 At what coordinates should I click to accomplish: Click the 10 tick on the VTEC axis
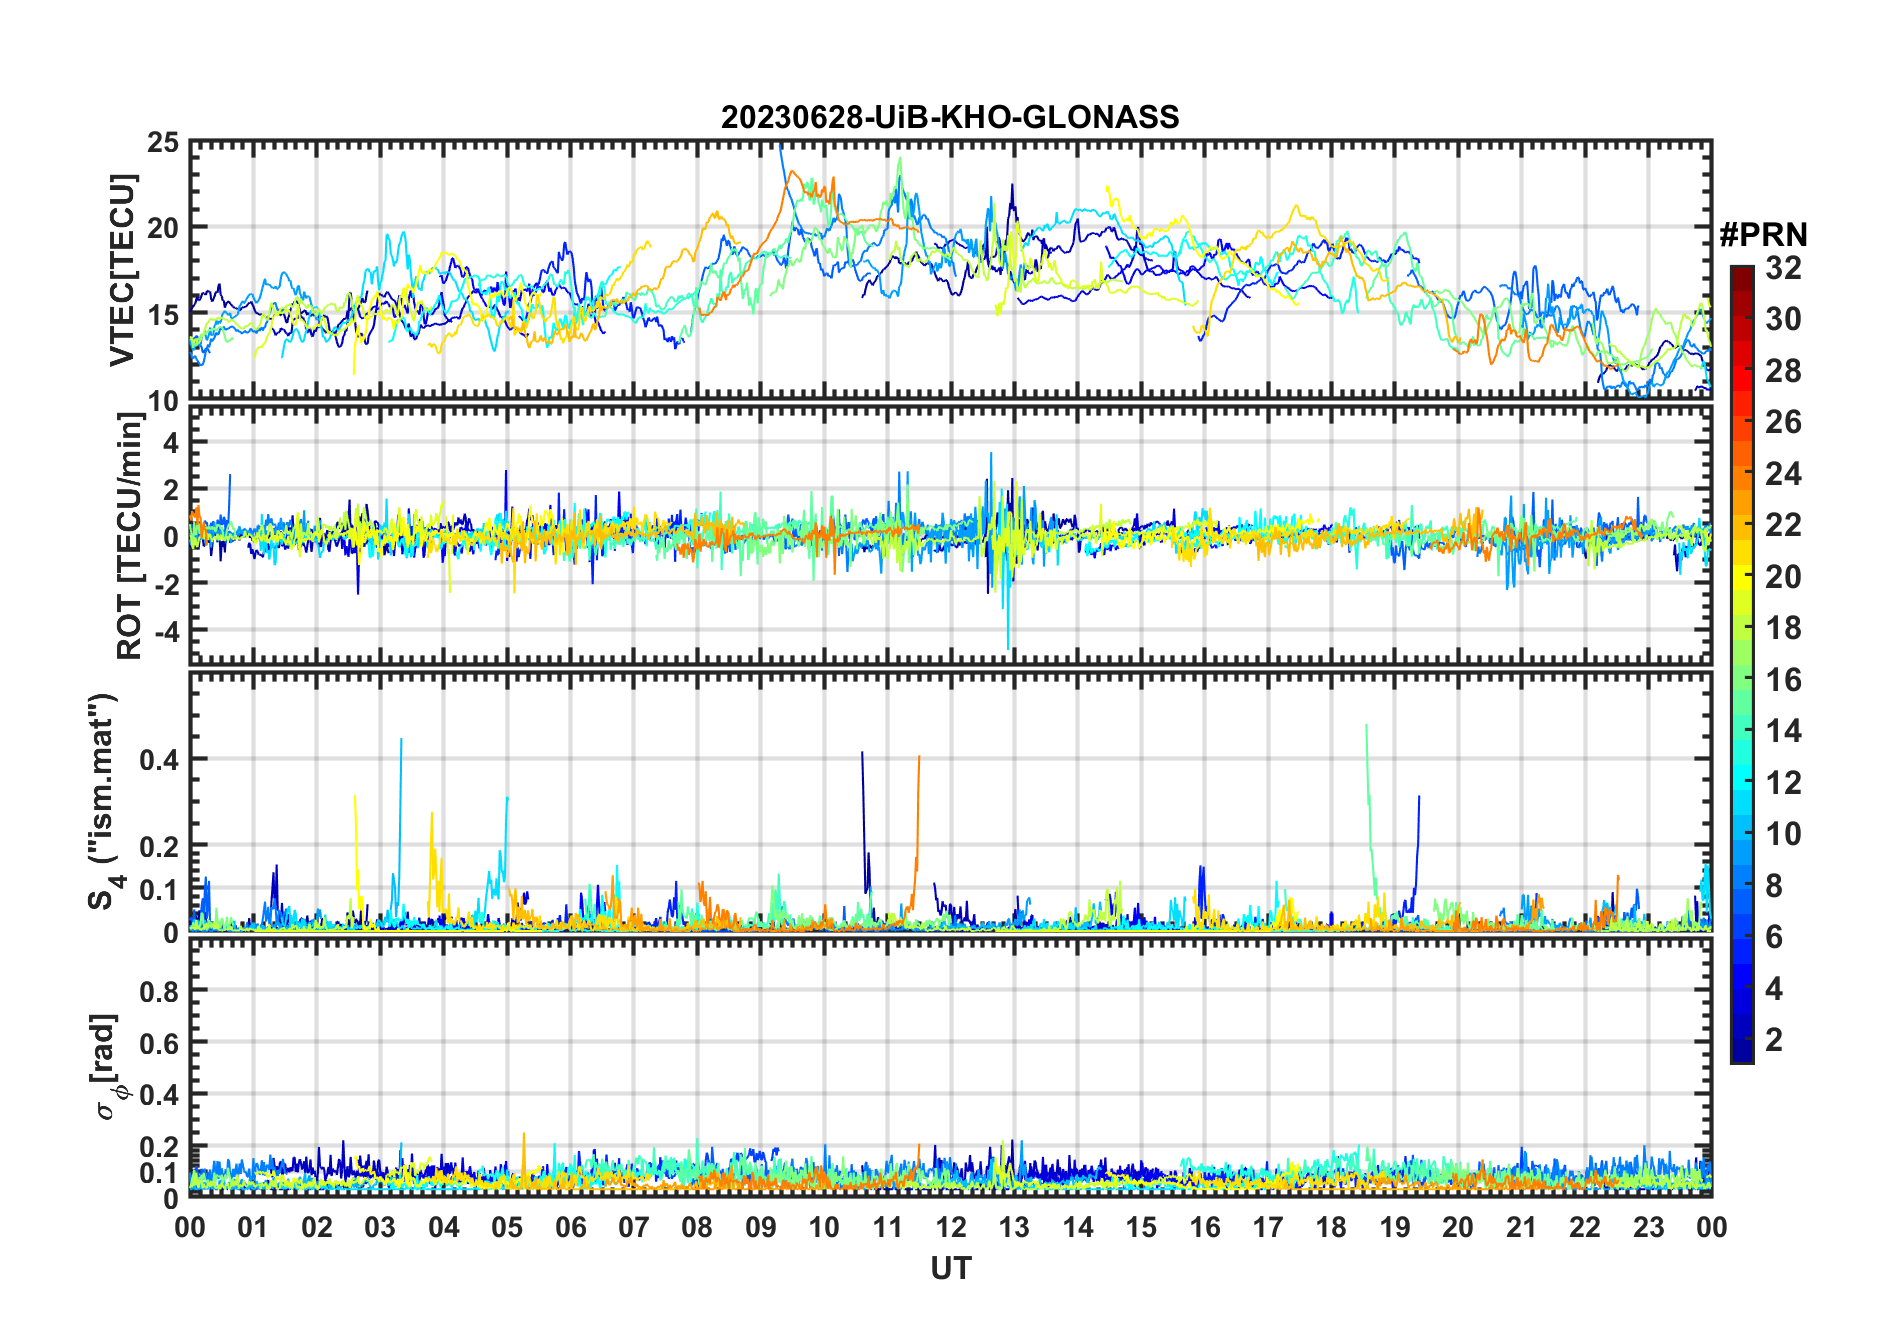click(163, 402)
